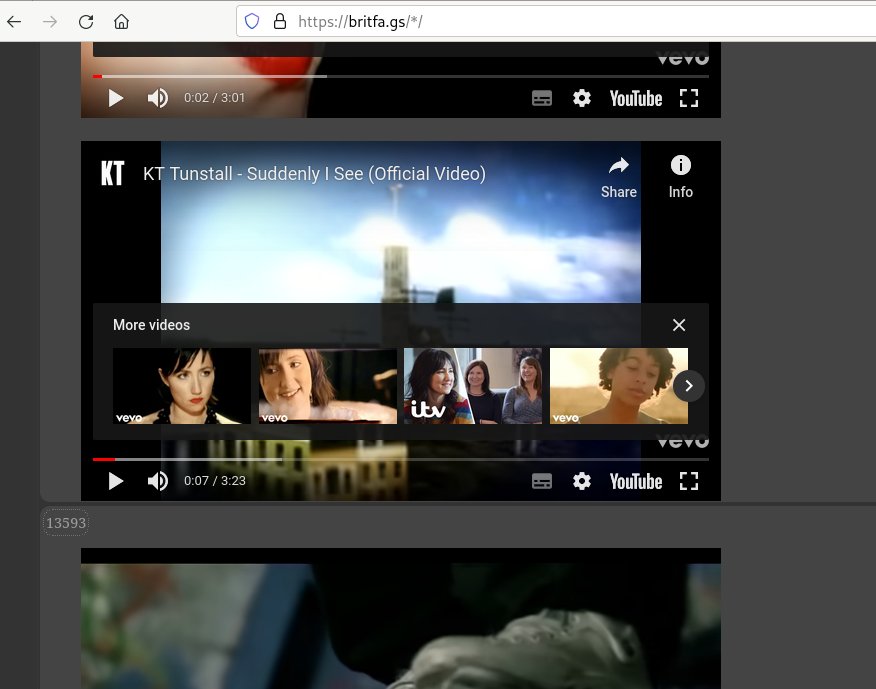Open KT Tunstall Suddenly I See title link
The width and height of the screenshot is (876, 689).
coord(314,174)
